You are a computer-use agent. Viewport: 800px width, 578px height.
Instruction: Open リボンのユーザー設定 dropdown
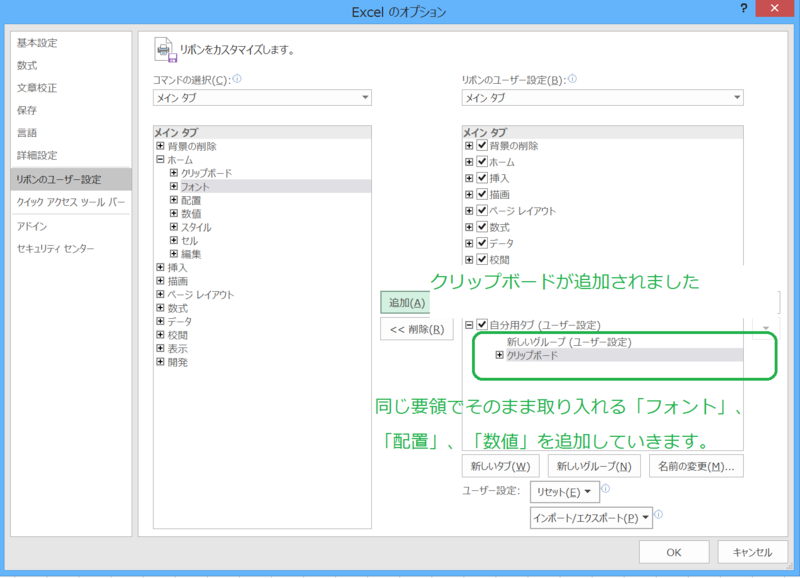coord(603,97)
